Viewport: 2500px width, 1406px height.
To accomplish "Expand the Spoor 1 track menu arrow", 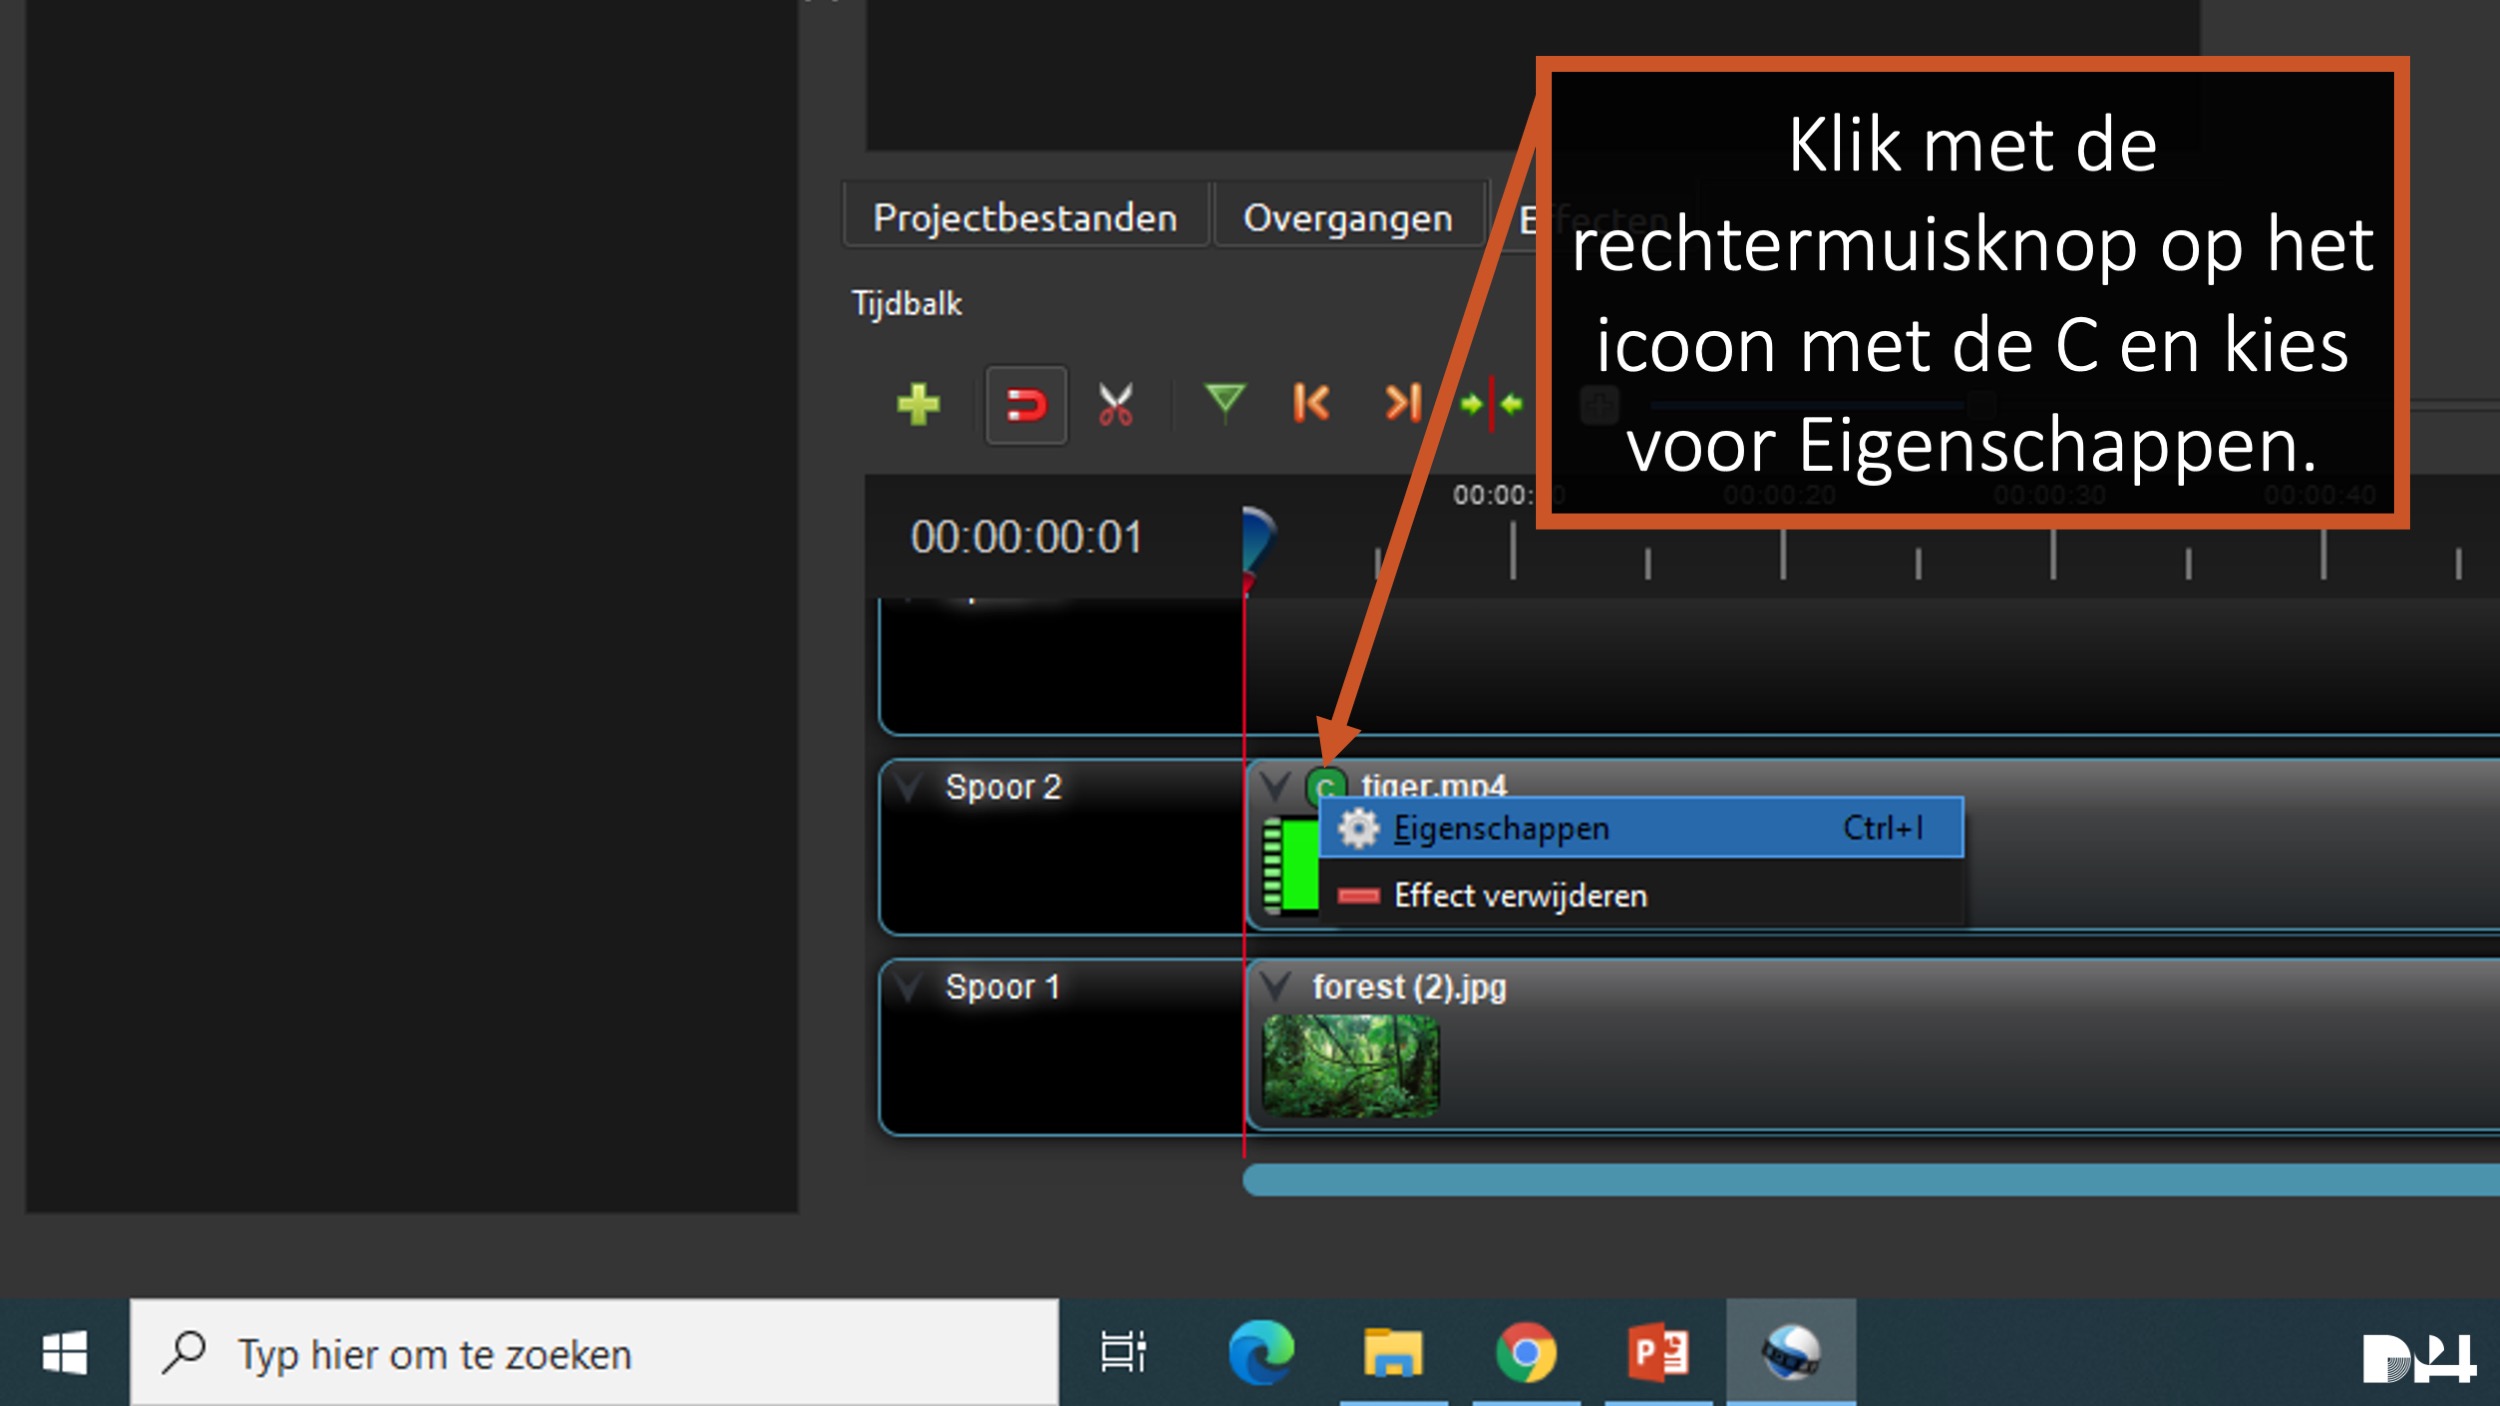I will click(x=908, y=987).
